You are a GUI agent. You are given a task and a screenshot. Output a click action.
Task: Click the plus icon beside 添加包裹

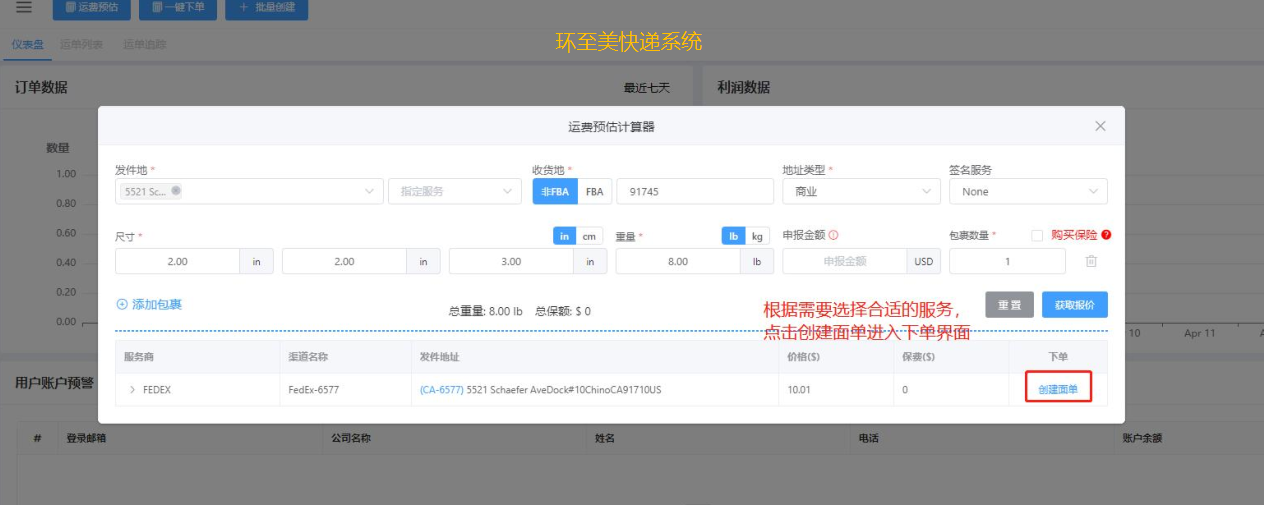pyautogui.click(x=122, y=304)
